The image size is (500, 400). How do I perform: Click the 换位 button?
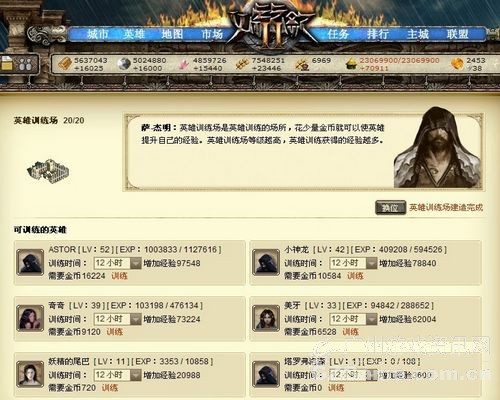(x=390, y=208)
